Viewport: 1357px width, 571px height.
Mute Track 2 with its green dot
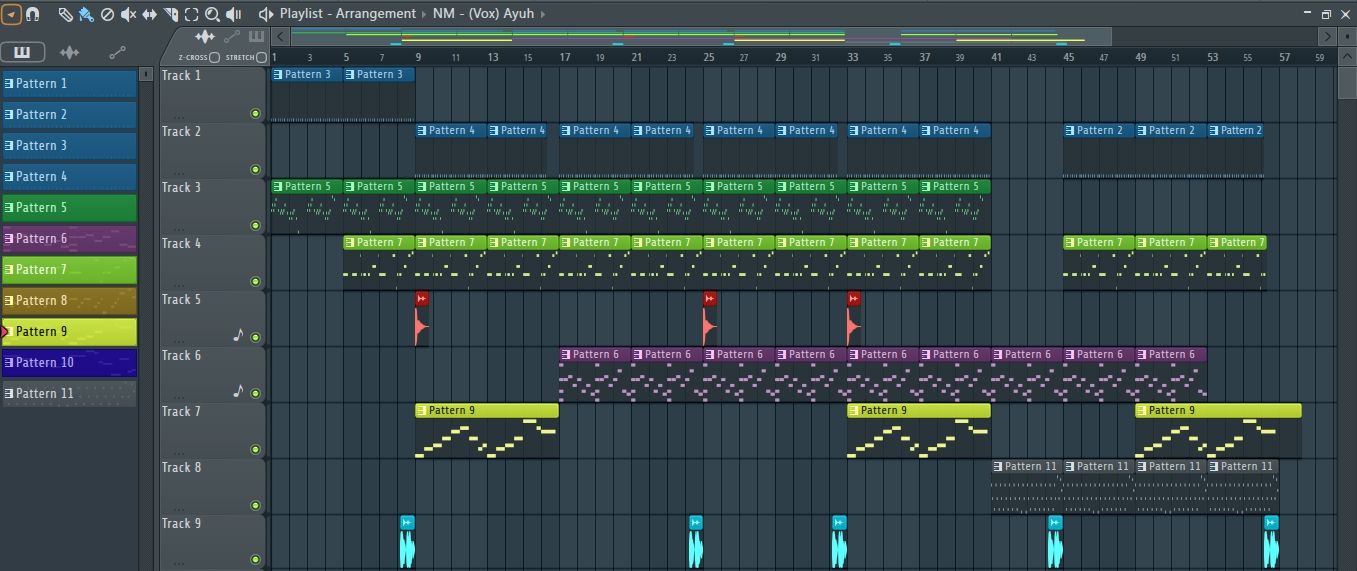pos(255,170)
